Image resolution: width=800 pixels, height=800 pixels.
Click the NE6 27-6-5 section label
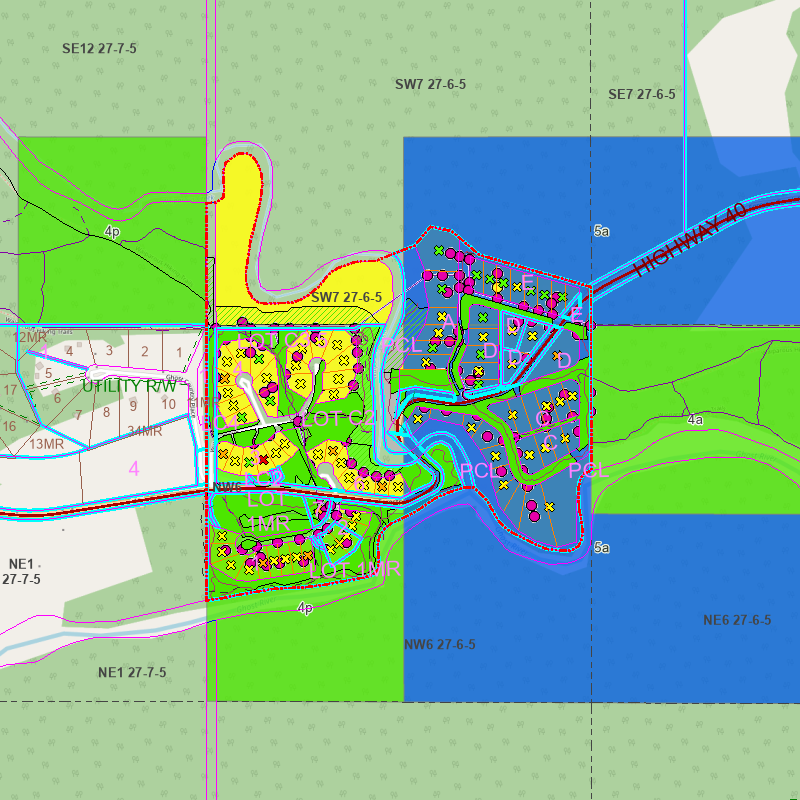point(736,620)
